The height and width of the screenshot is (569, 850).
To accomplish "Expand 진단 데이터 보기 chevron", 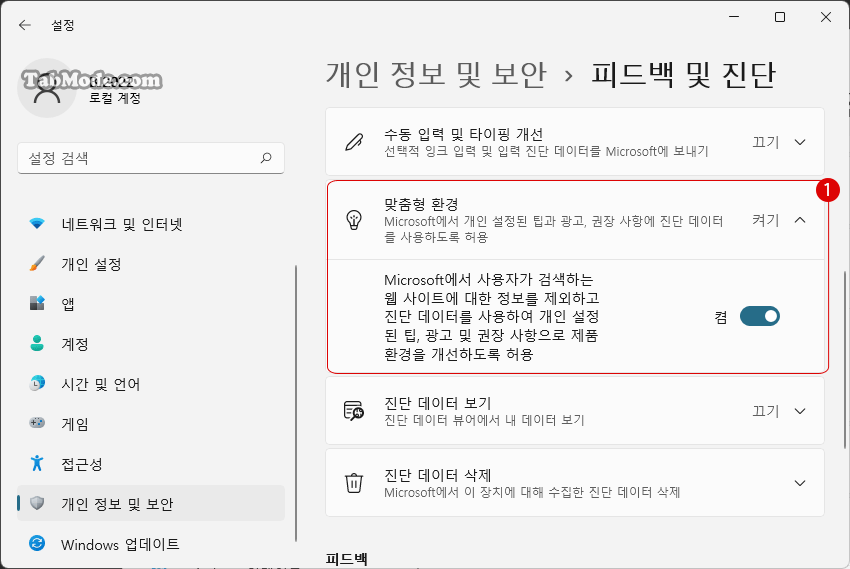I will (x=800, y=411).
